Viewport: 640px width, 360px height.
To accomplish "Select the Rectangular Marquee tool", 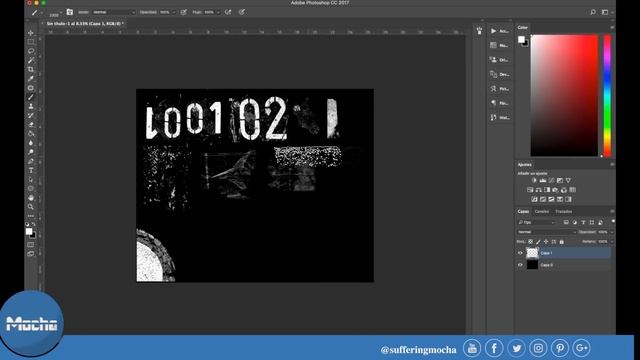I will point(31,42).
